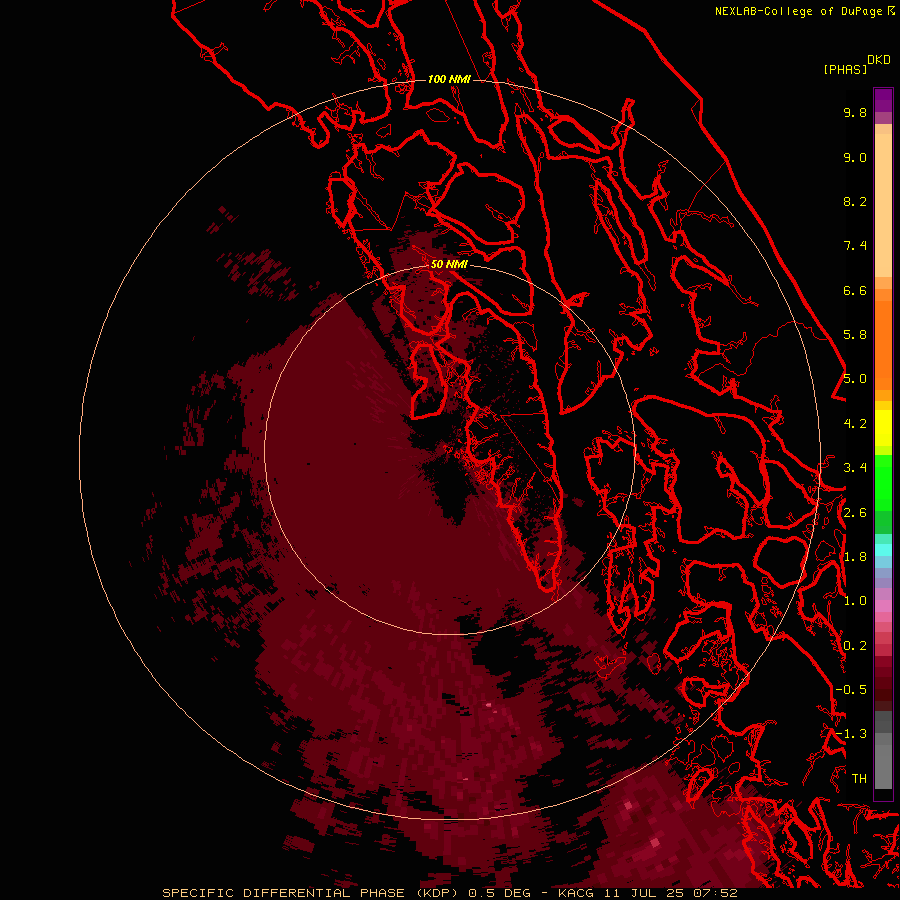
Task: Click the DKD label above the color scale
Action: pos(879,60)
